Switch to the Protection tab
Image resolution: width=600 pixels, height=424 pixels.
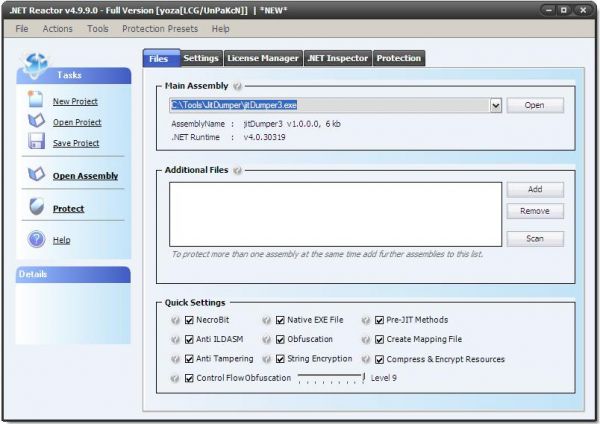[x=399, y=58]
